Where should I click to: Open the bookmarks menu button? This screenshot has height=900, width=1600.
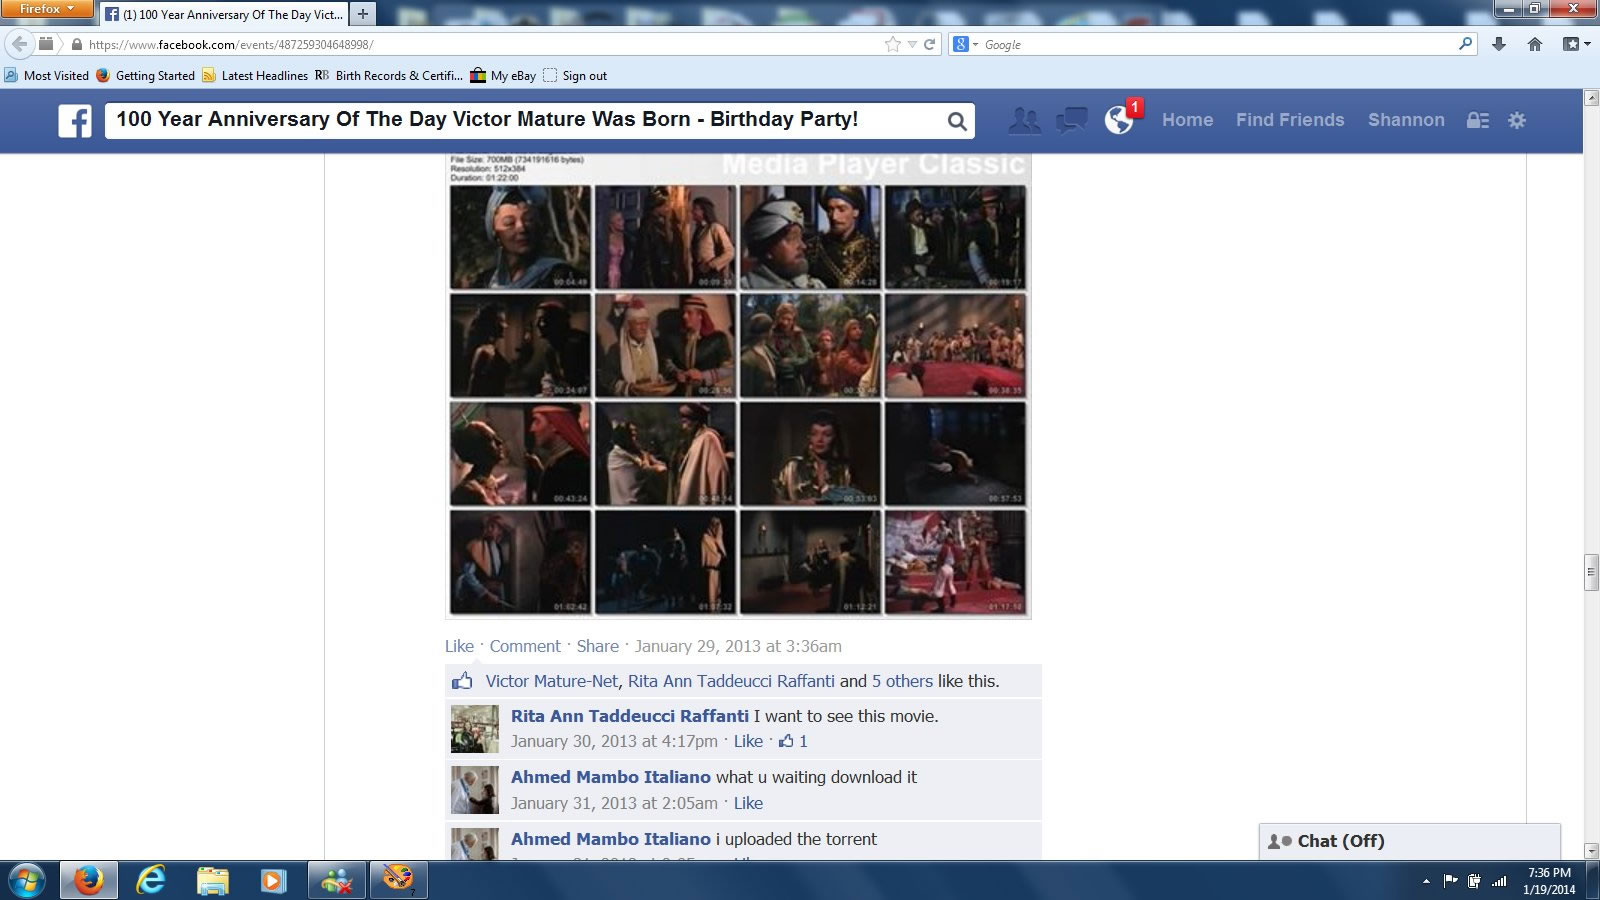point(1575,44)
